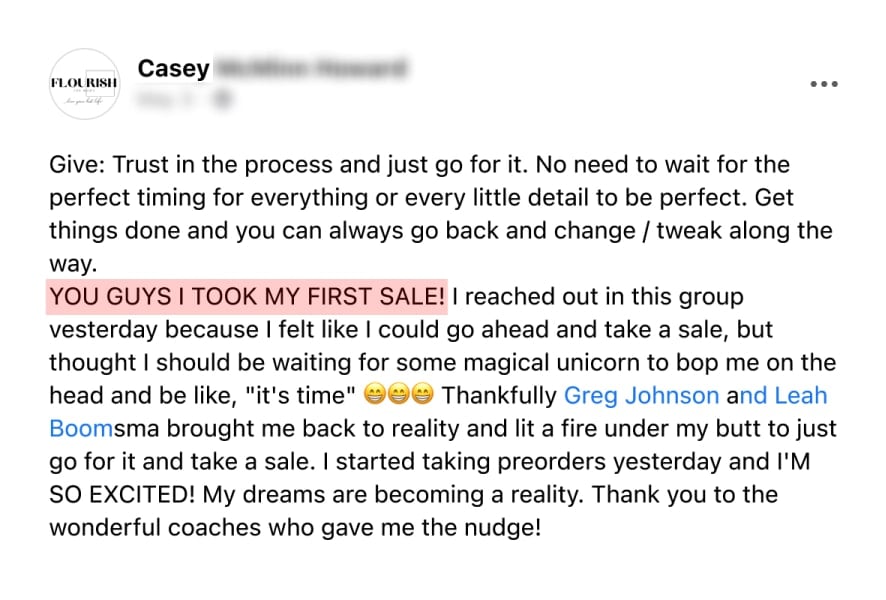The width and height of the screenshot is (886, 600).
Task: Click the Flourish profile picture
Action: coord(85,84)
